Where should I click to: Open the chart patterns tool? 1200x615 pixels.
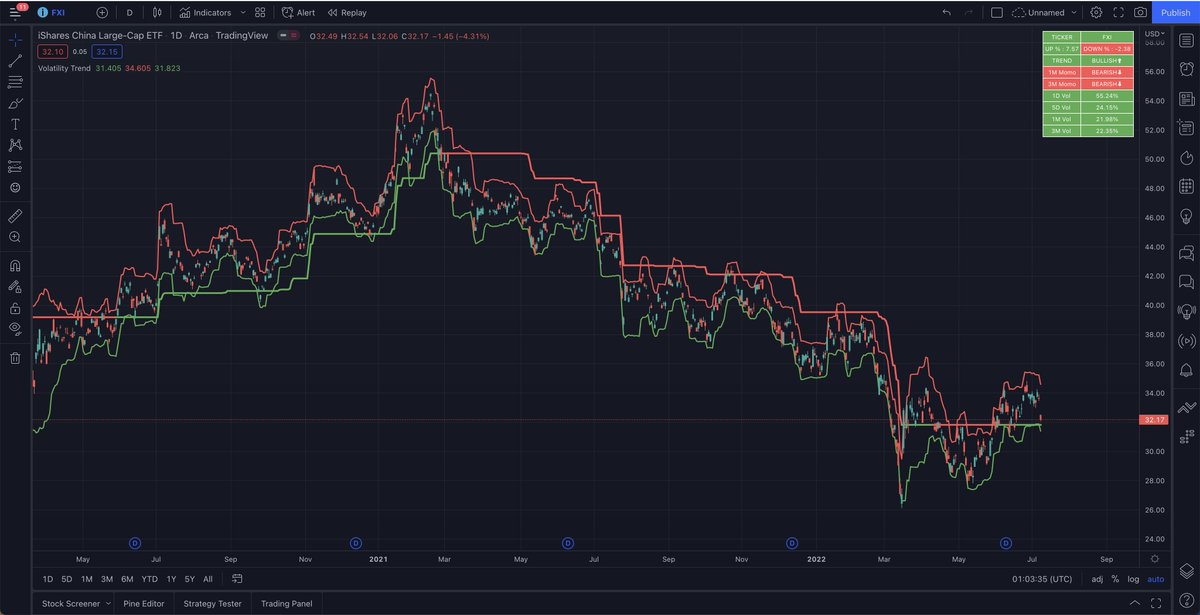[x=15, y=145]
